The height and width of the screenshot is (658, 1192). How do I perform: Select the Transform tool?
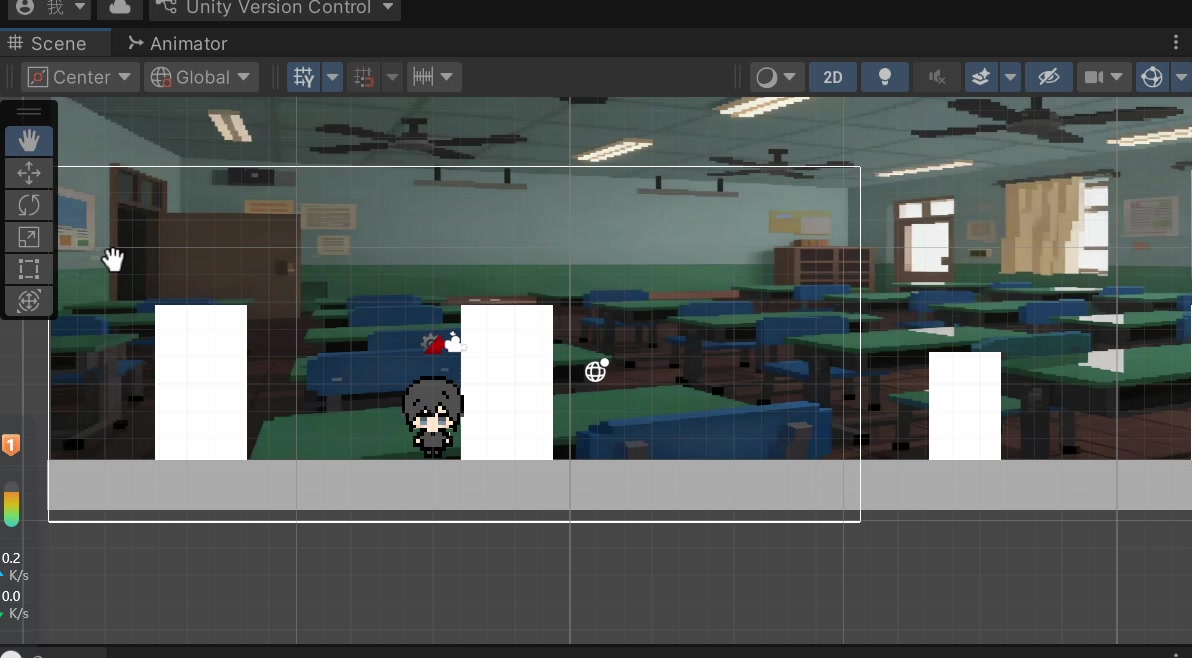29,300
